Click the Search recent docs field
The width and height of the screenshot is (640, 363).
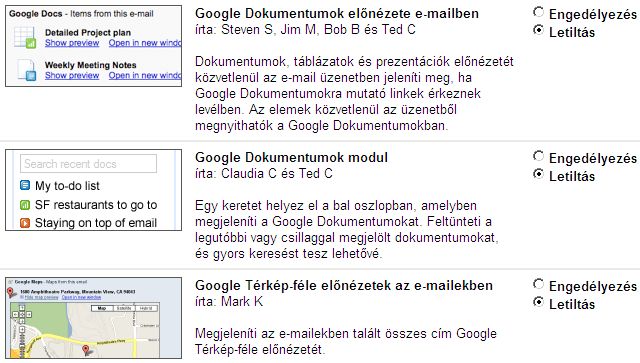tap(88, 164)
